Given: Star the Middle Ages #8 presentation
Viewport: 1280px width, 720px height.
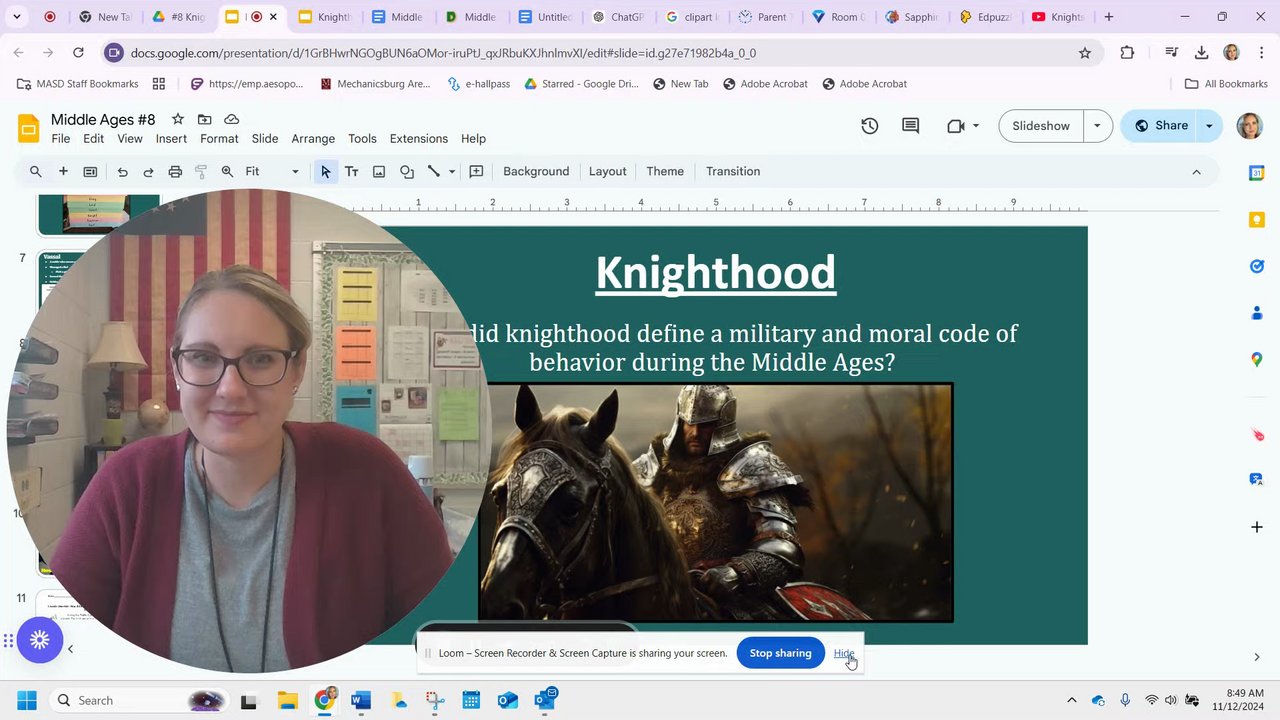Looking at the screenshot, I should [178, 119].
